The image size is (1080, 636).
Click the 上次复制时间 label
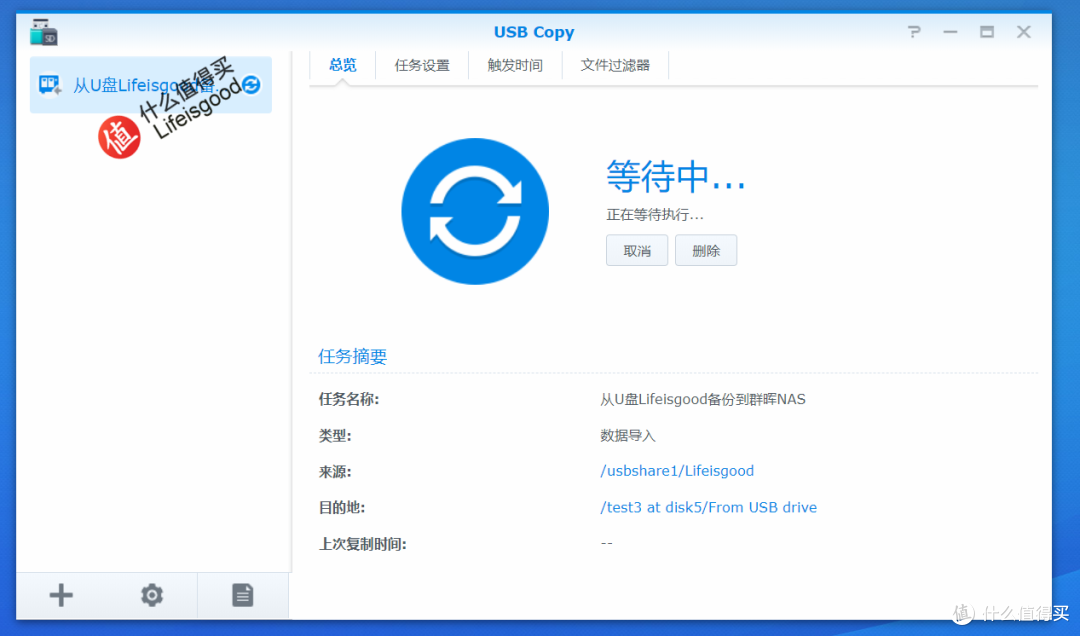(x=362, y=544)
